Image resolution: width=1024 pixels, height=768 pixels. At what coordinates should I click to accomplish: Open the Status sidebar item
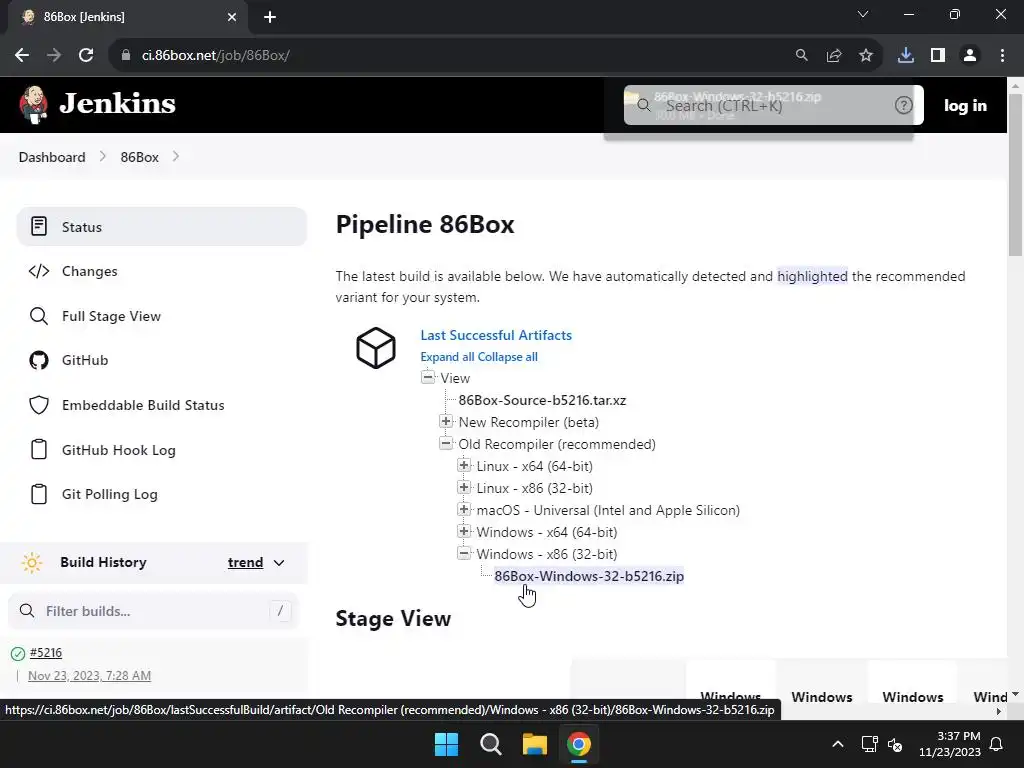(x=161, y=227)
